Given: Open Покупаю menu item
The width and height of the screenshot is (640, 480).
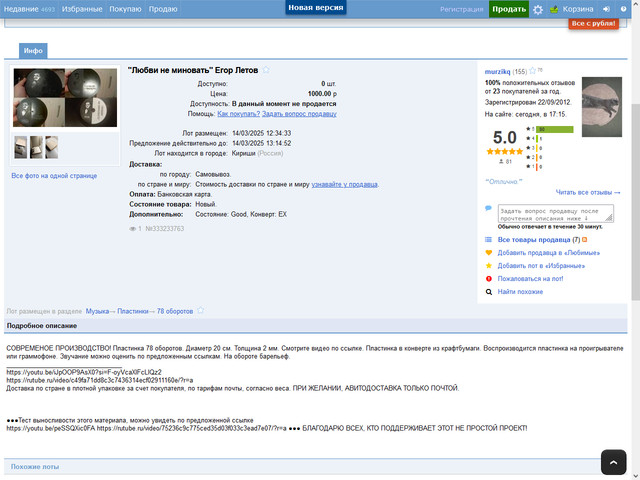Looking at the screenshot, I should pos(125,9).
